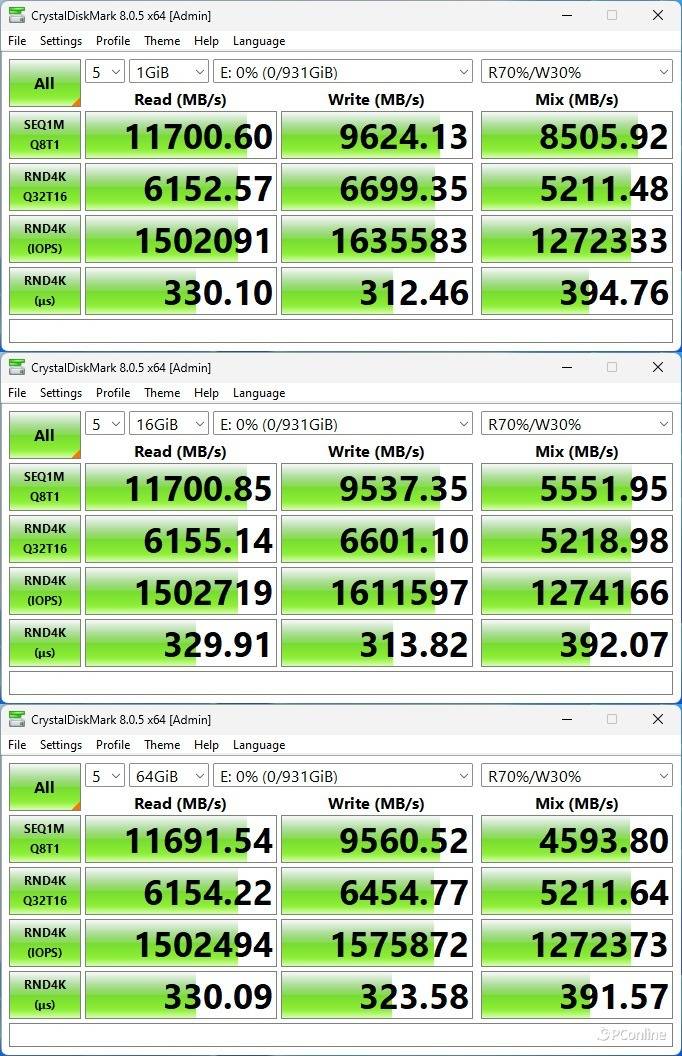Click sequential read value 11691.54

tap(181, 840)
